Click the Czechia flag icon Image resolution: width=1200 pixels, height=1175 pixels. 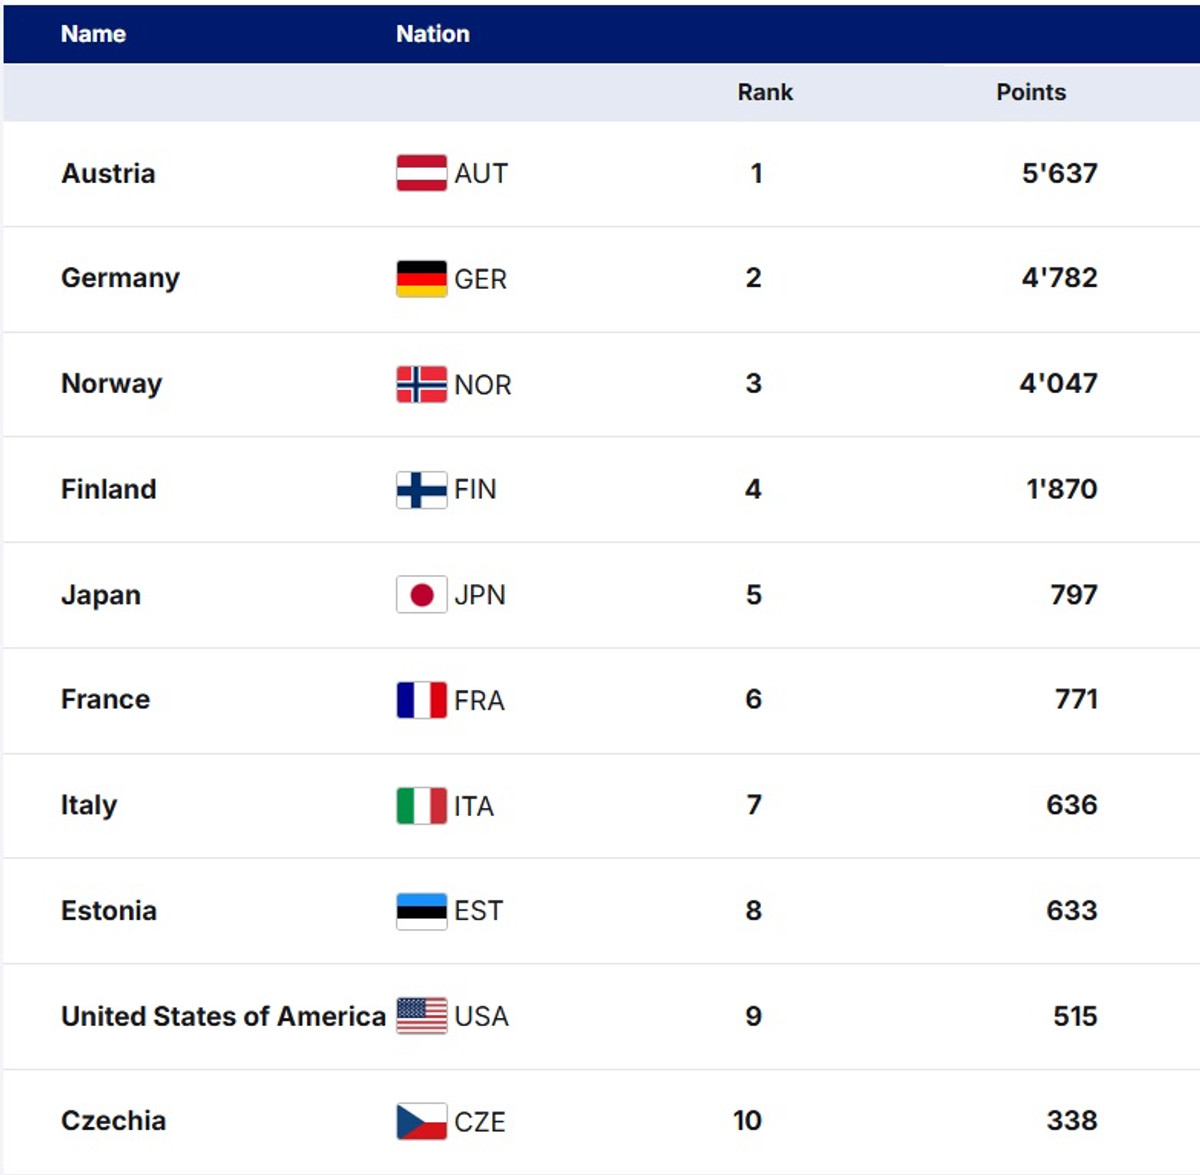(421, 1122)
